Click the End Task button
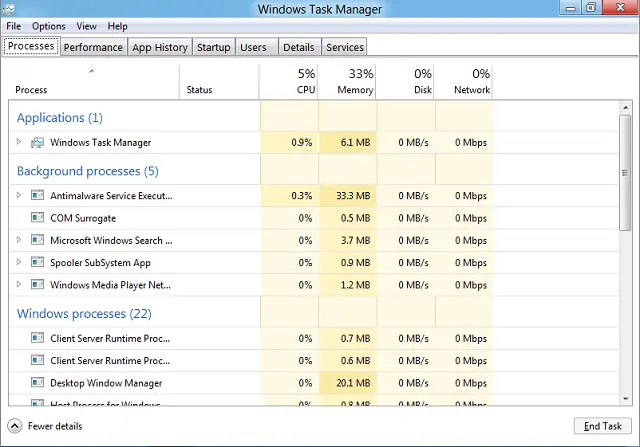 tap(602, 426)
